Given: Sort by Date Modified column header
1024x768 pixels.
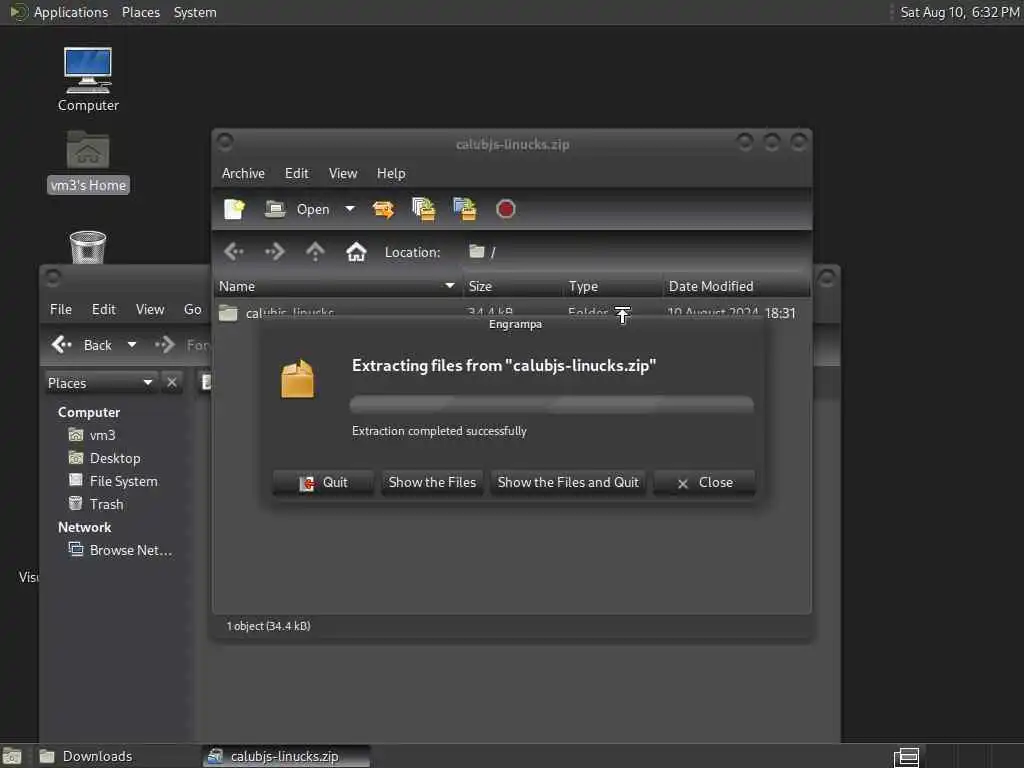Looking at the screenshot, I should [x=736, y=286].
